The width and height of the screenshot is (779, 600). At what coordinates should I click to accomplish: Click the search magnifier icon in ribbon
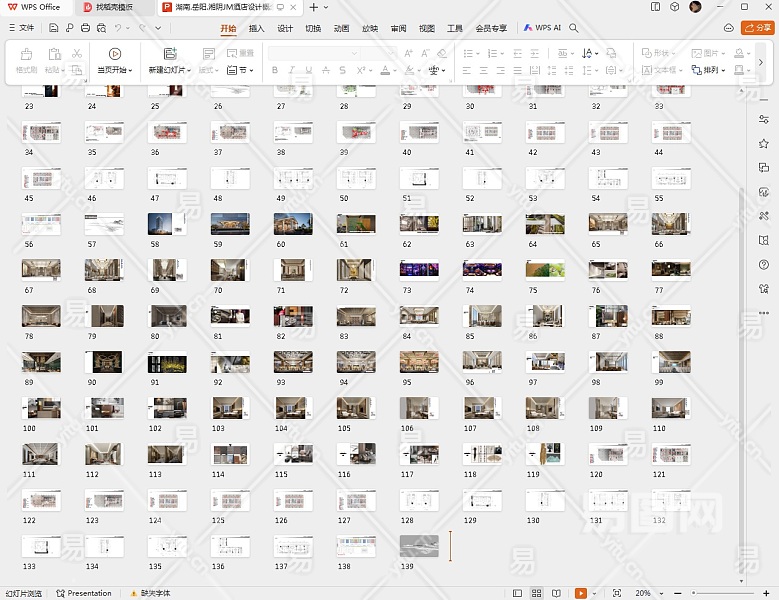[574, 28]
